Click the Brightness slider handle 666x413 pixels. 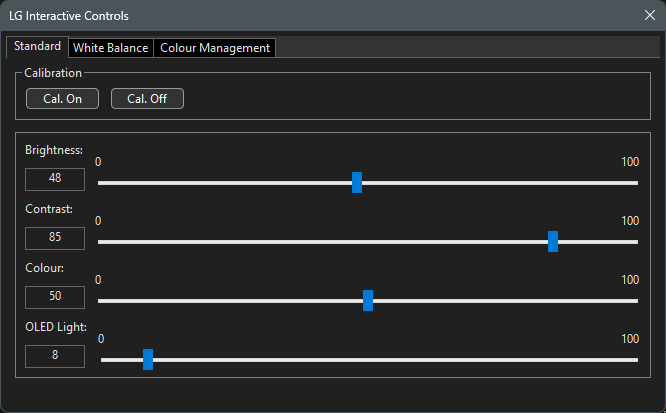click(x=357, y=183)
